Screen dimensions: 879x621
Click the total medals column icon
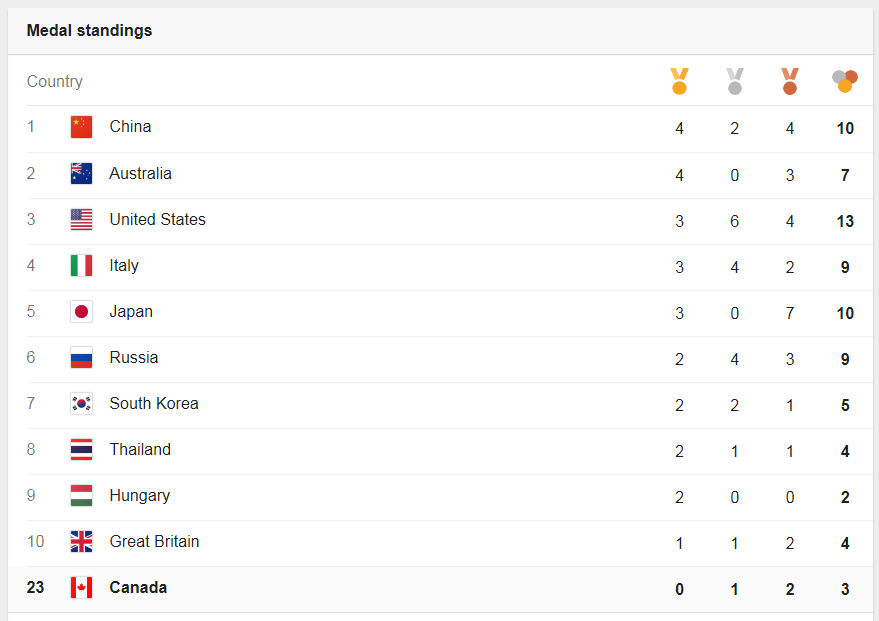tap(845, 81)
